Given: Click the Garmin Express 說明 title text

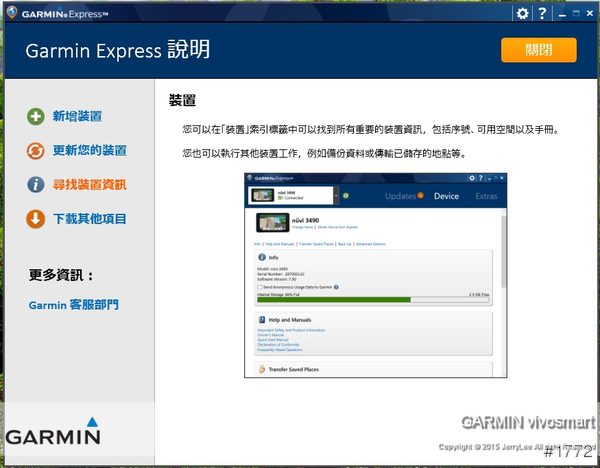Looking at the screenshot, I should tap(117, 50).
